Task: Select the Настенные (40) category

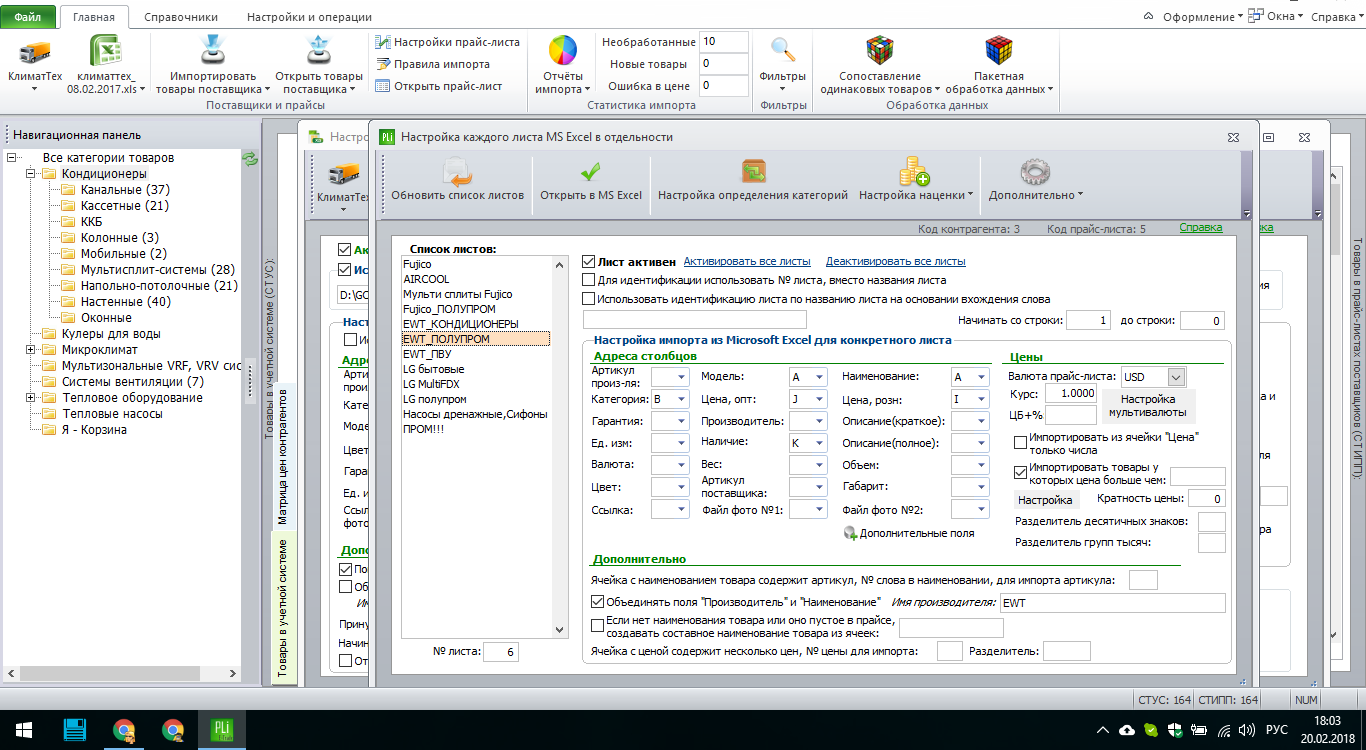Action: pyautogui.click(x=125, y=302)
